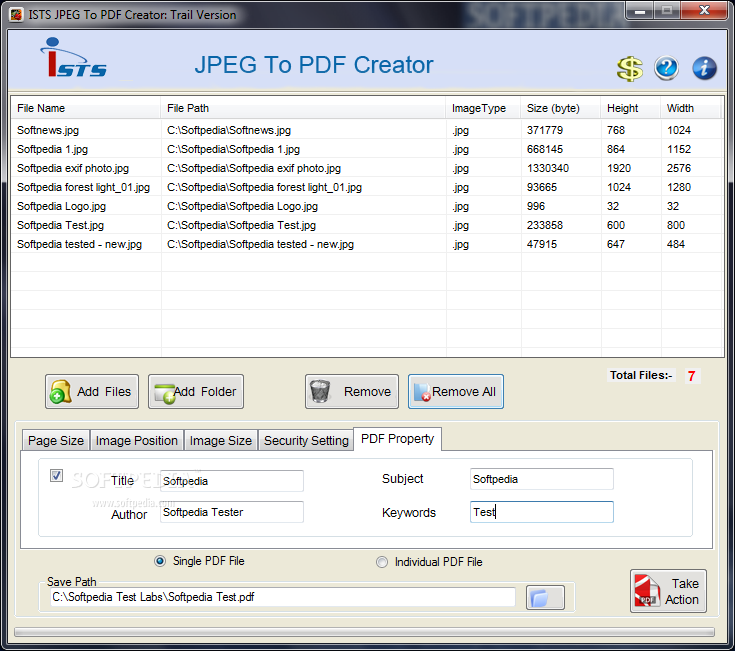735x651 pixels.
Task: Click height value 1920
Action: coord(619,168)
